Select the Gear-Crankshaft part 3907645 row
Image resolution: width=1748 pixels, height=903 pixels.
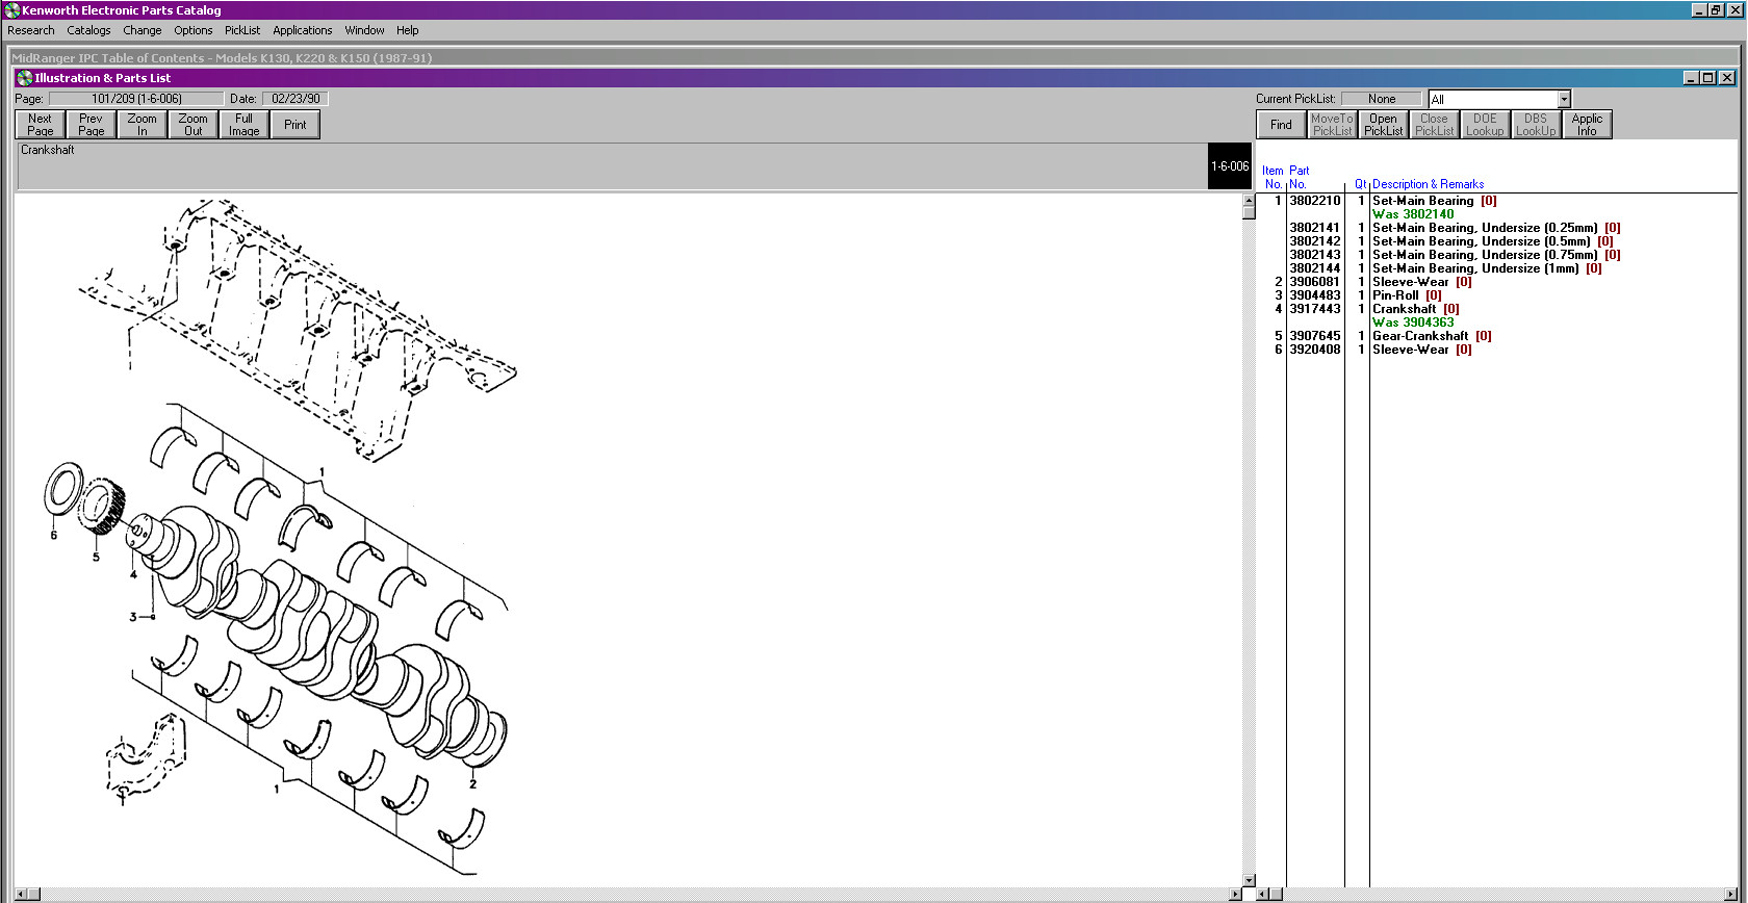point(1419,336)
